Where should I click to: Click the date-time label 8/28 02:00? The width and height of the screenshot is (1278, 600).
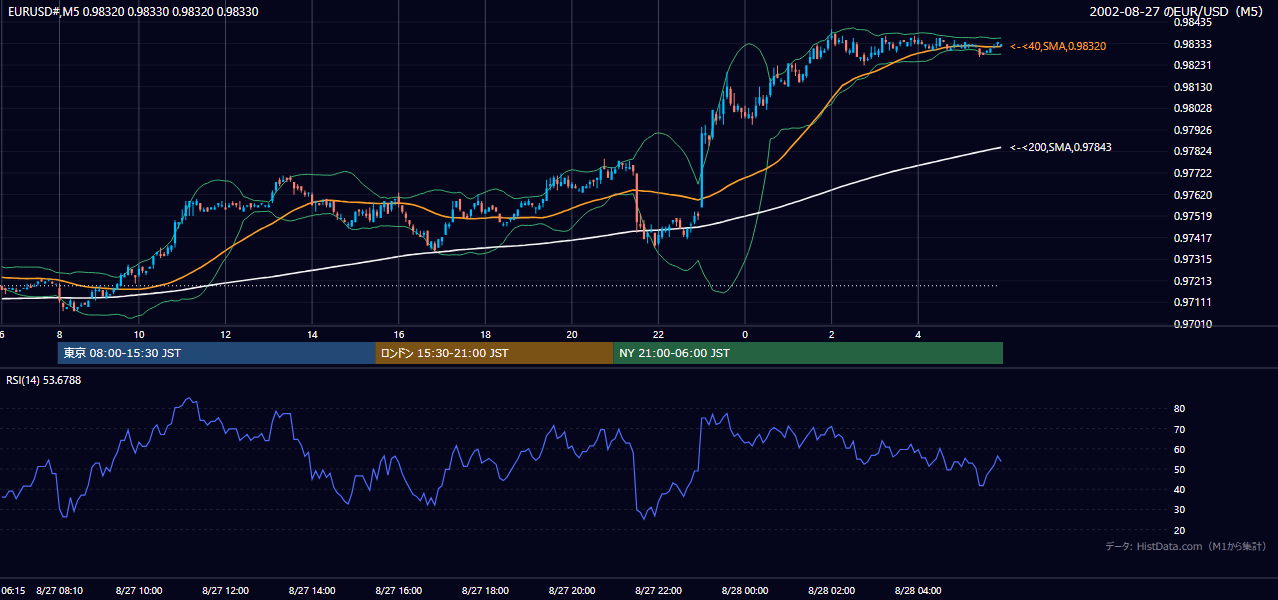coord(832,591)
